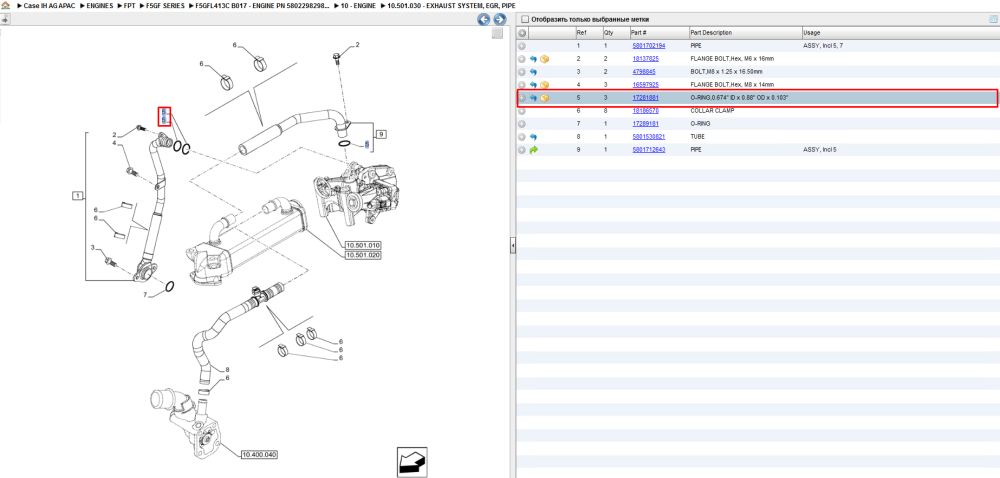Click the large arrow icon below diagram
This screenshot has width=1000, height=478.
(x=411, y=462)
